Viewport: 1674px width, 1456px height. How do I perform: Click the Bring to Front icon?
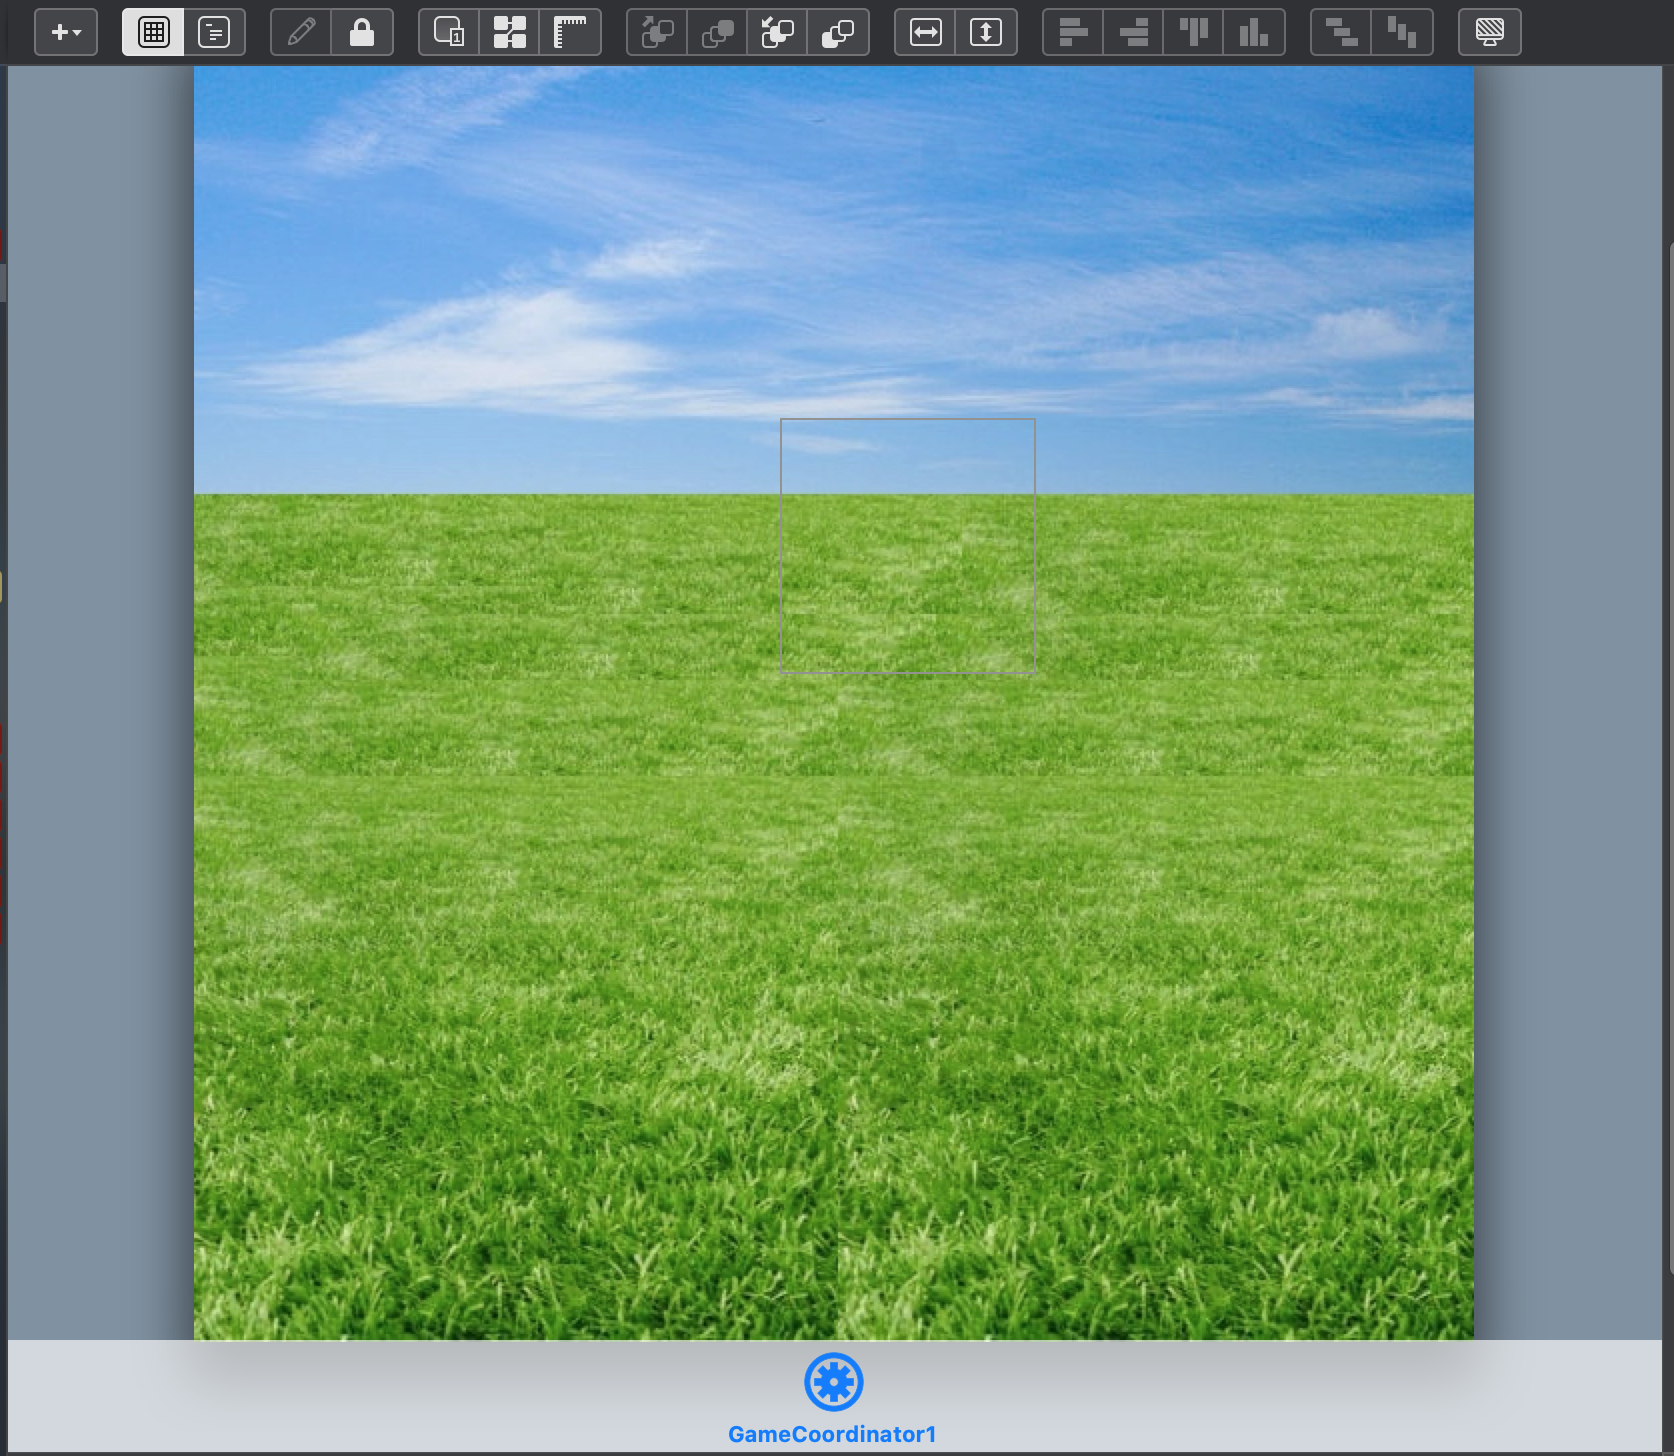click(x=718, y=32)
